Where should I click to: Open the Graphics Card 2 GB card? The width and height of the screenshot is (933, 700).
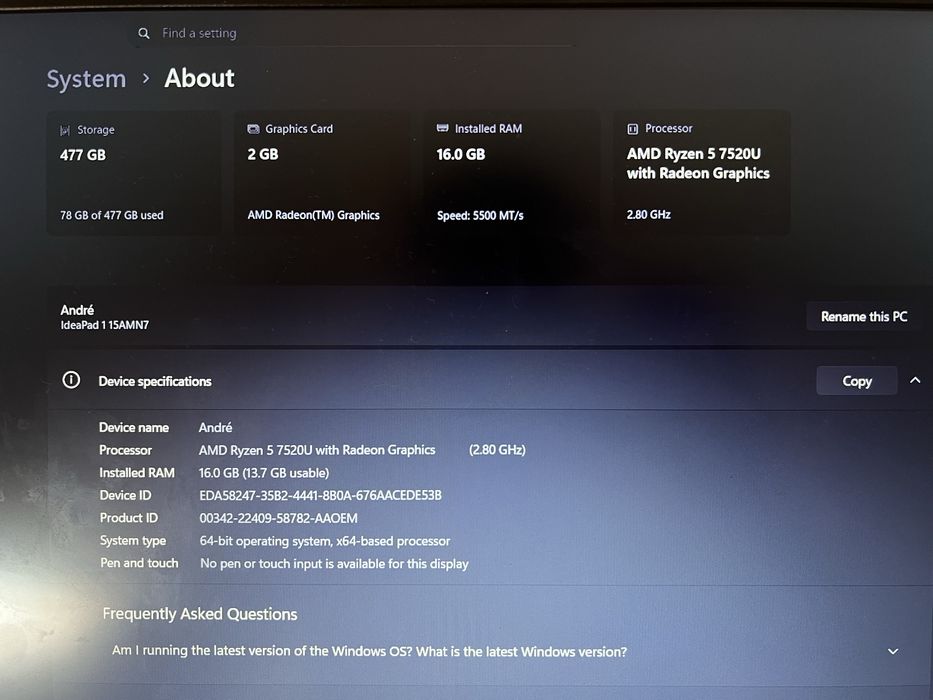pyautogui.click(x=322, y=173)
